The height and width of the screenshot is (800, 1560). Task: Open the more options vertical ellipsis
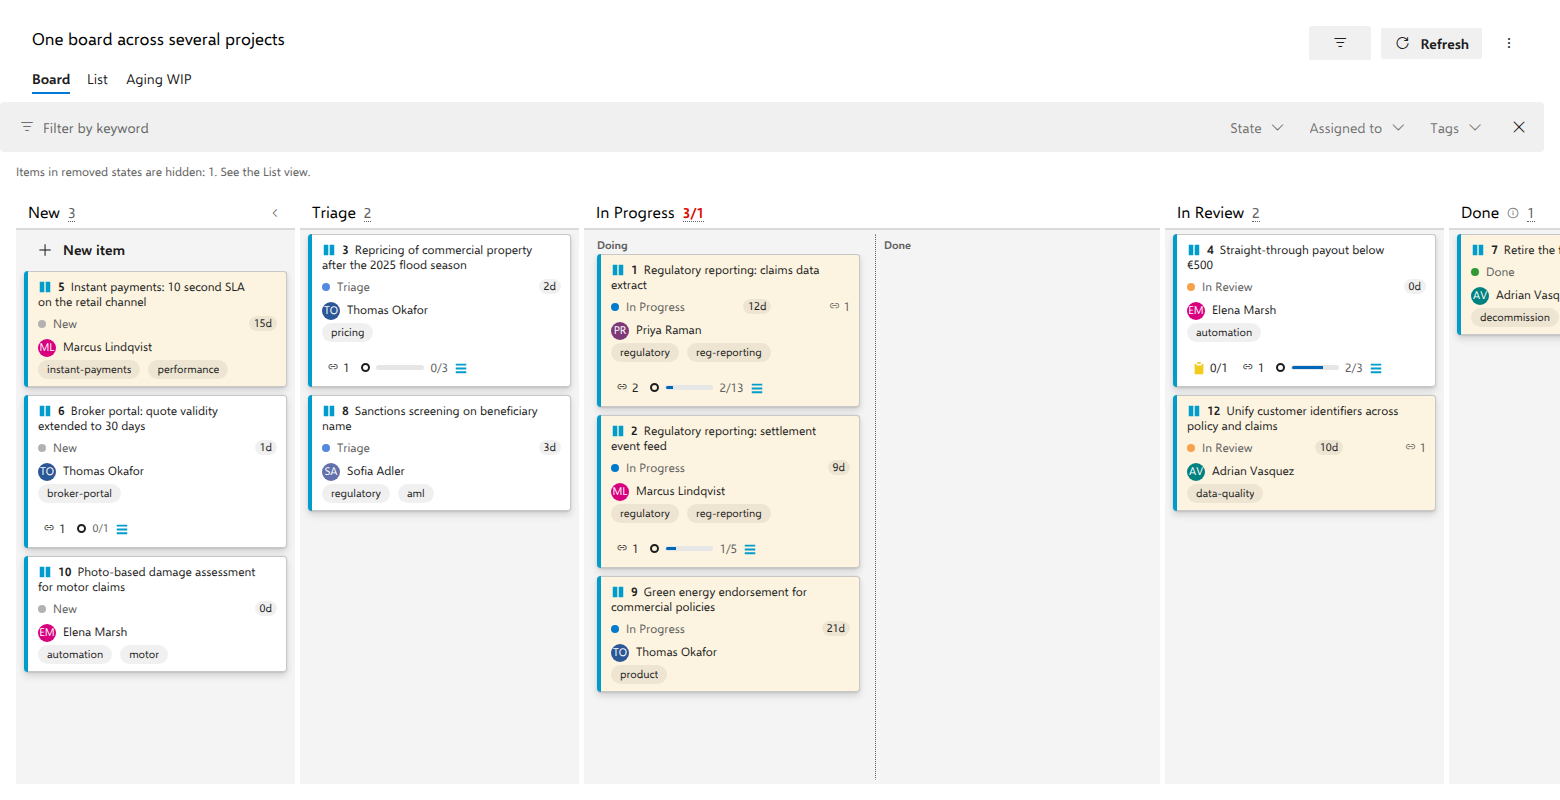(x=1509, y=43)
